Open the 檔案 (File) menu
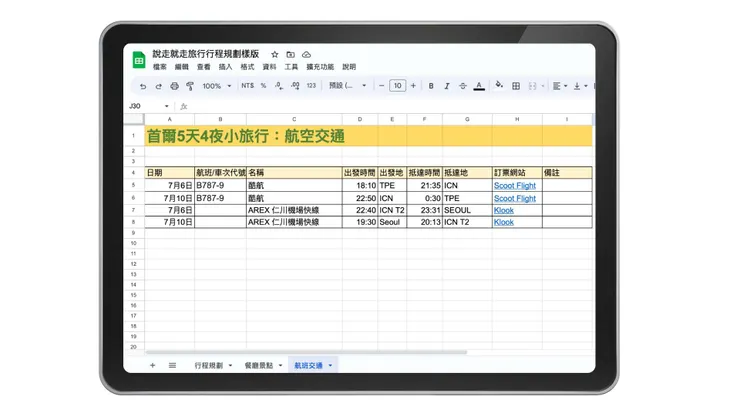The image size is (740, 416). coord(160,67)
